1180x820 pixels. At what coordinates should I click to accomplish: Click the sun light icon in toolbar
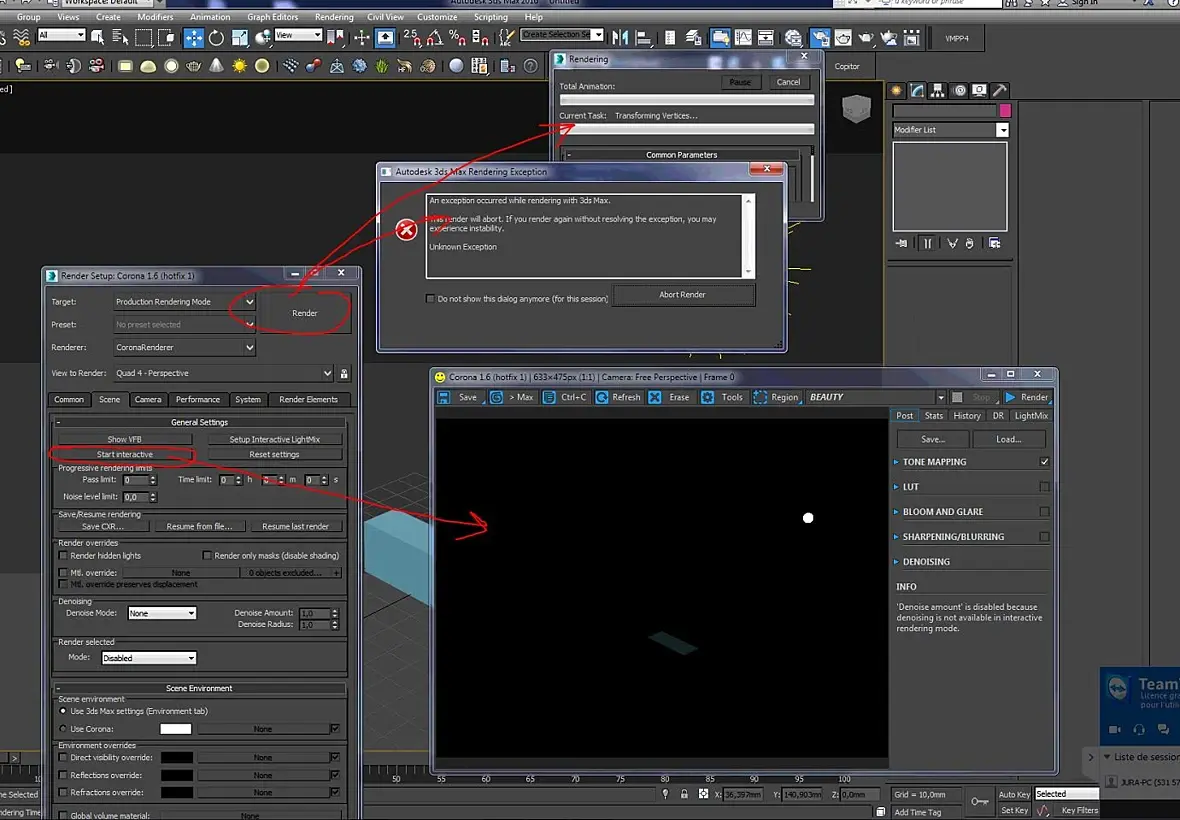click(239, 66)
